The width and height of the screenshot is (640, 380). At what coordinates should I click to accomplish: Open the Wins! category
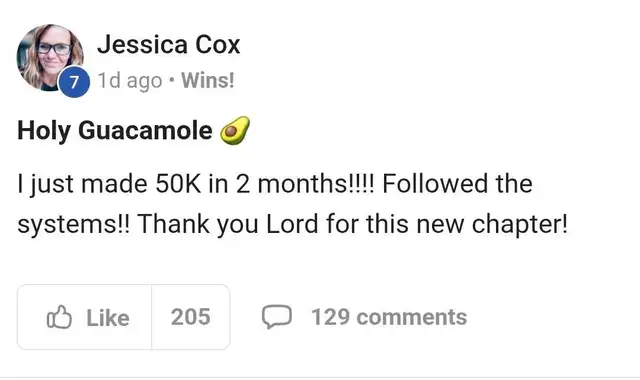click(x=208, y=80)
